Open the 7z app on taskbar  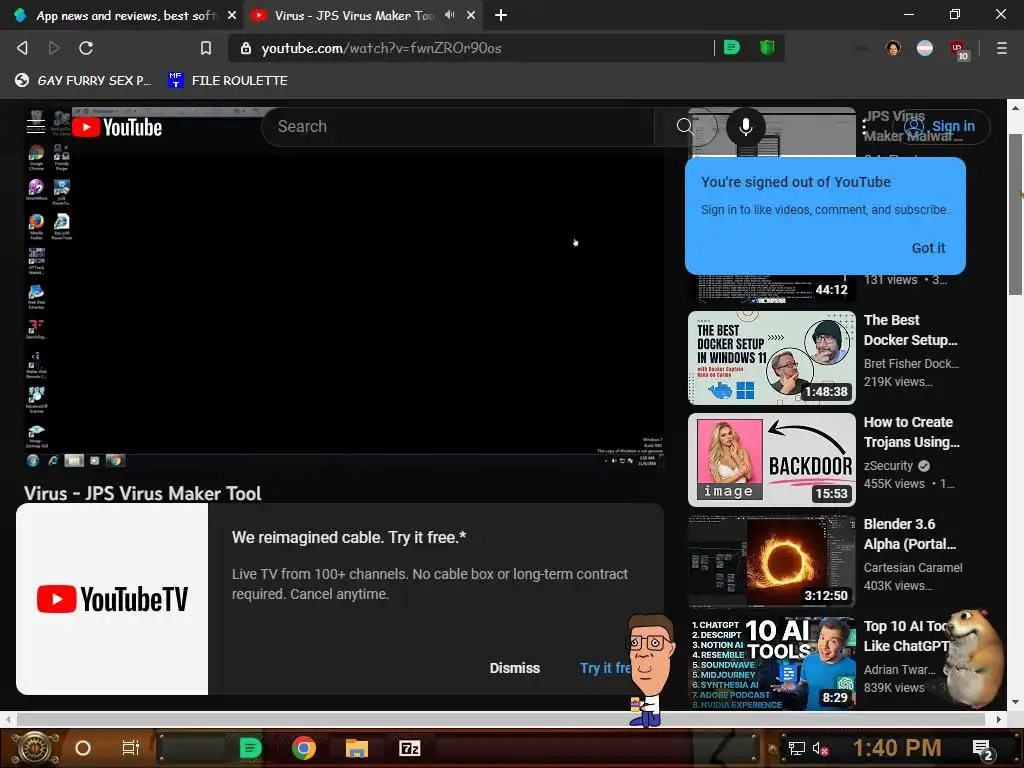[x=409, y=748]
